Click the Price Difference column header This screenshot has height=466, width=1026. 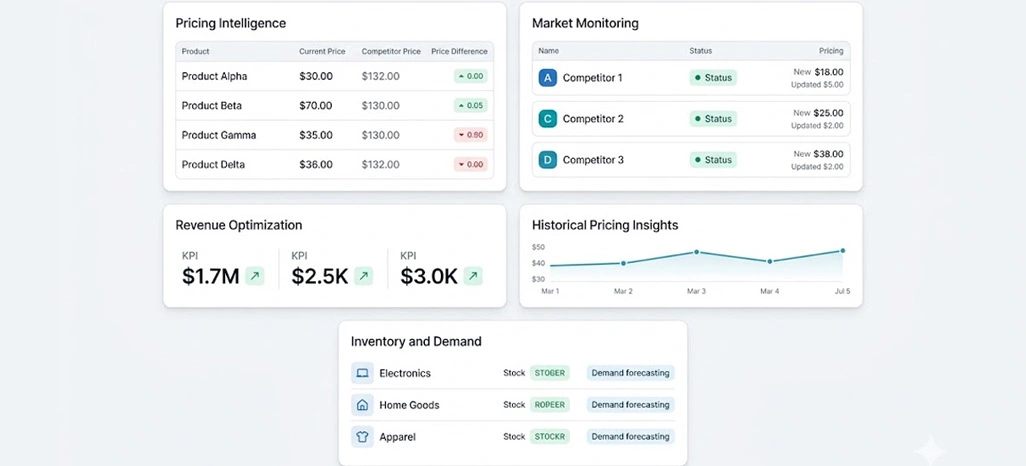click(459, 52)
